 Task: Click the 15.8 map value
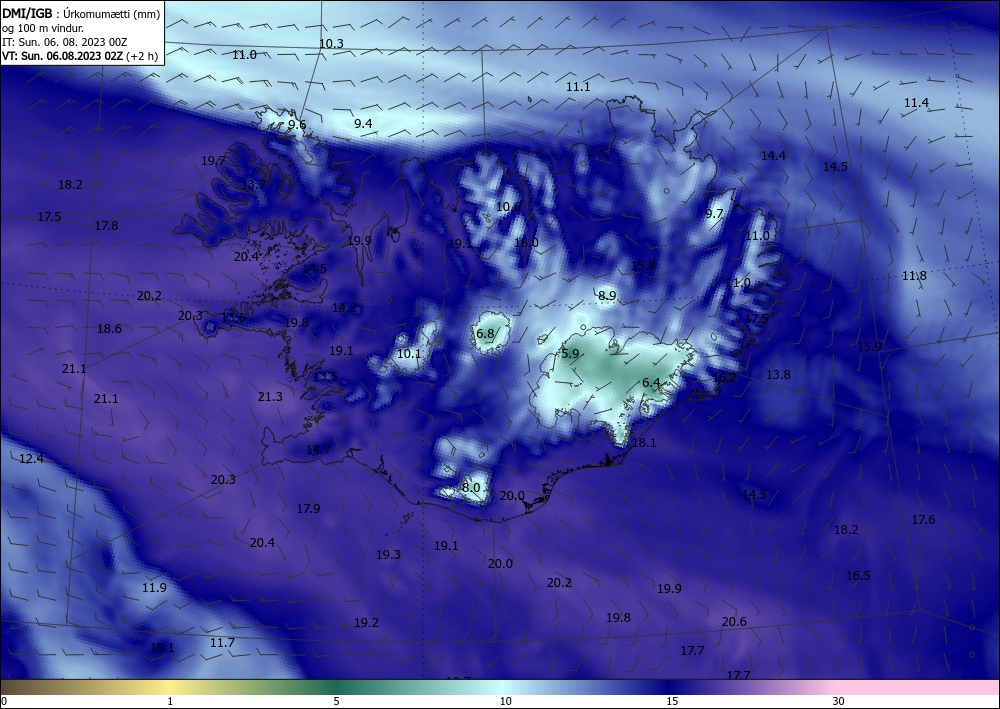(643, 265)
